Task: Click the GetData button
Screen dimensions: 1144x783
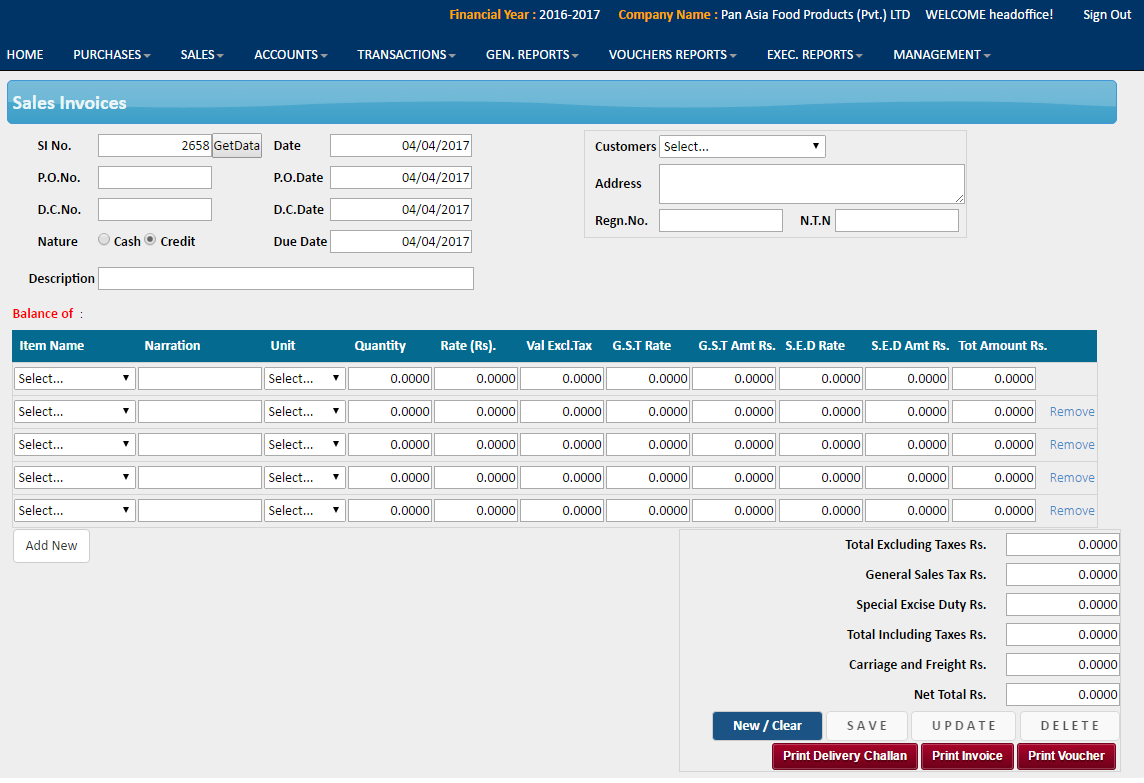Action: click(x=237, y=146)
